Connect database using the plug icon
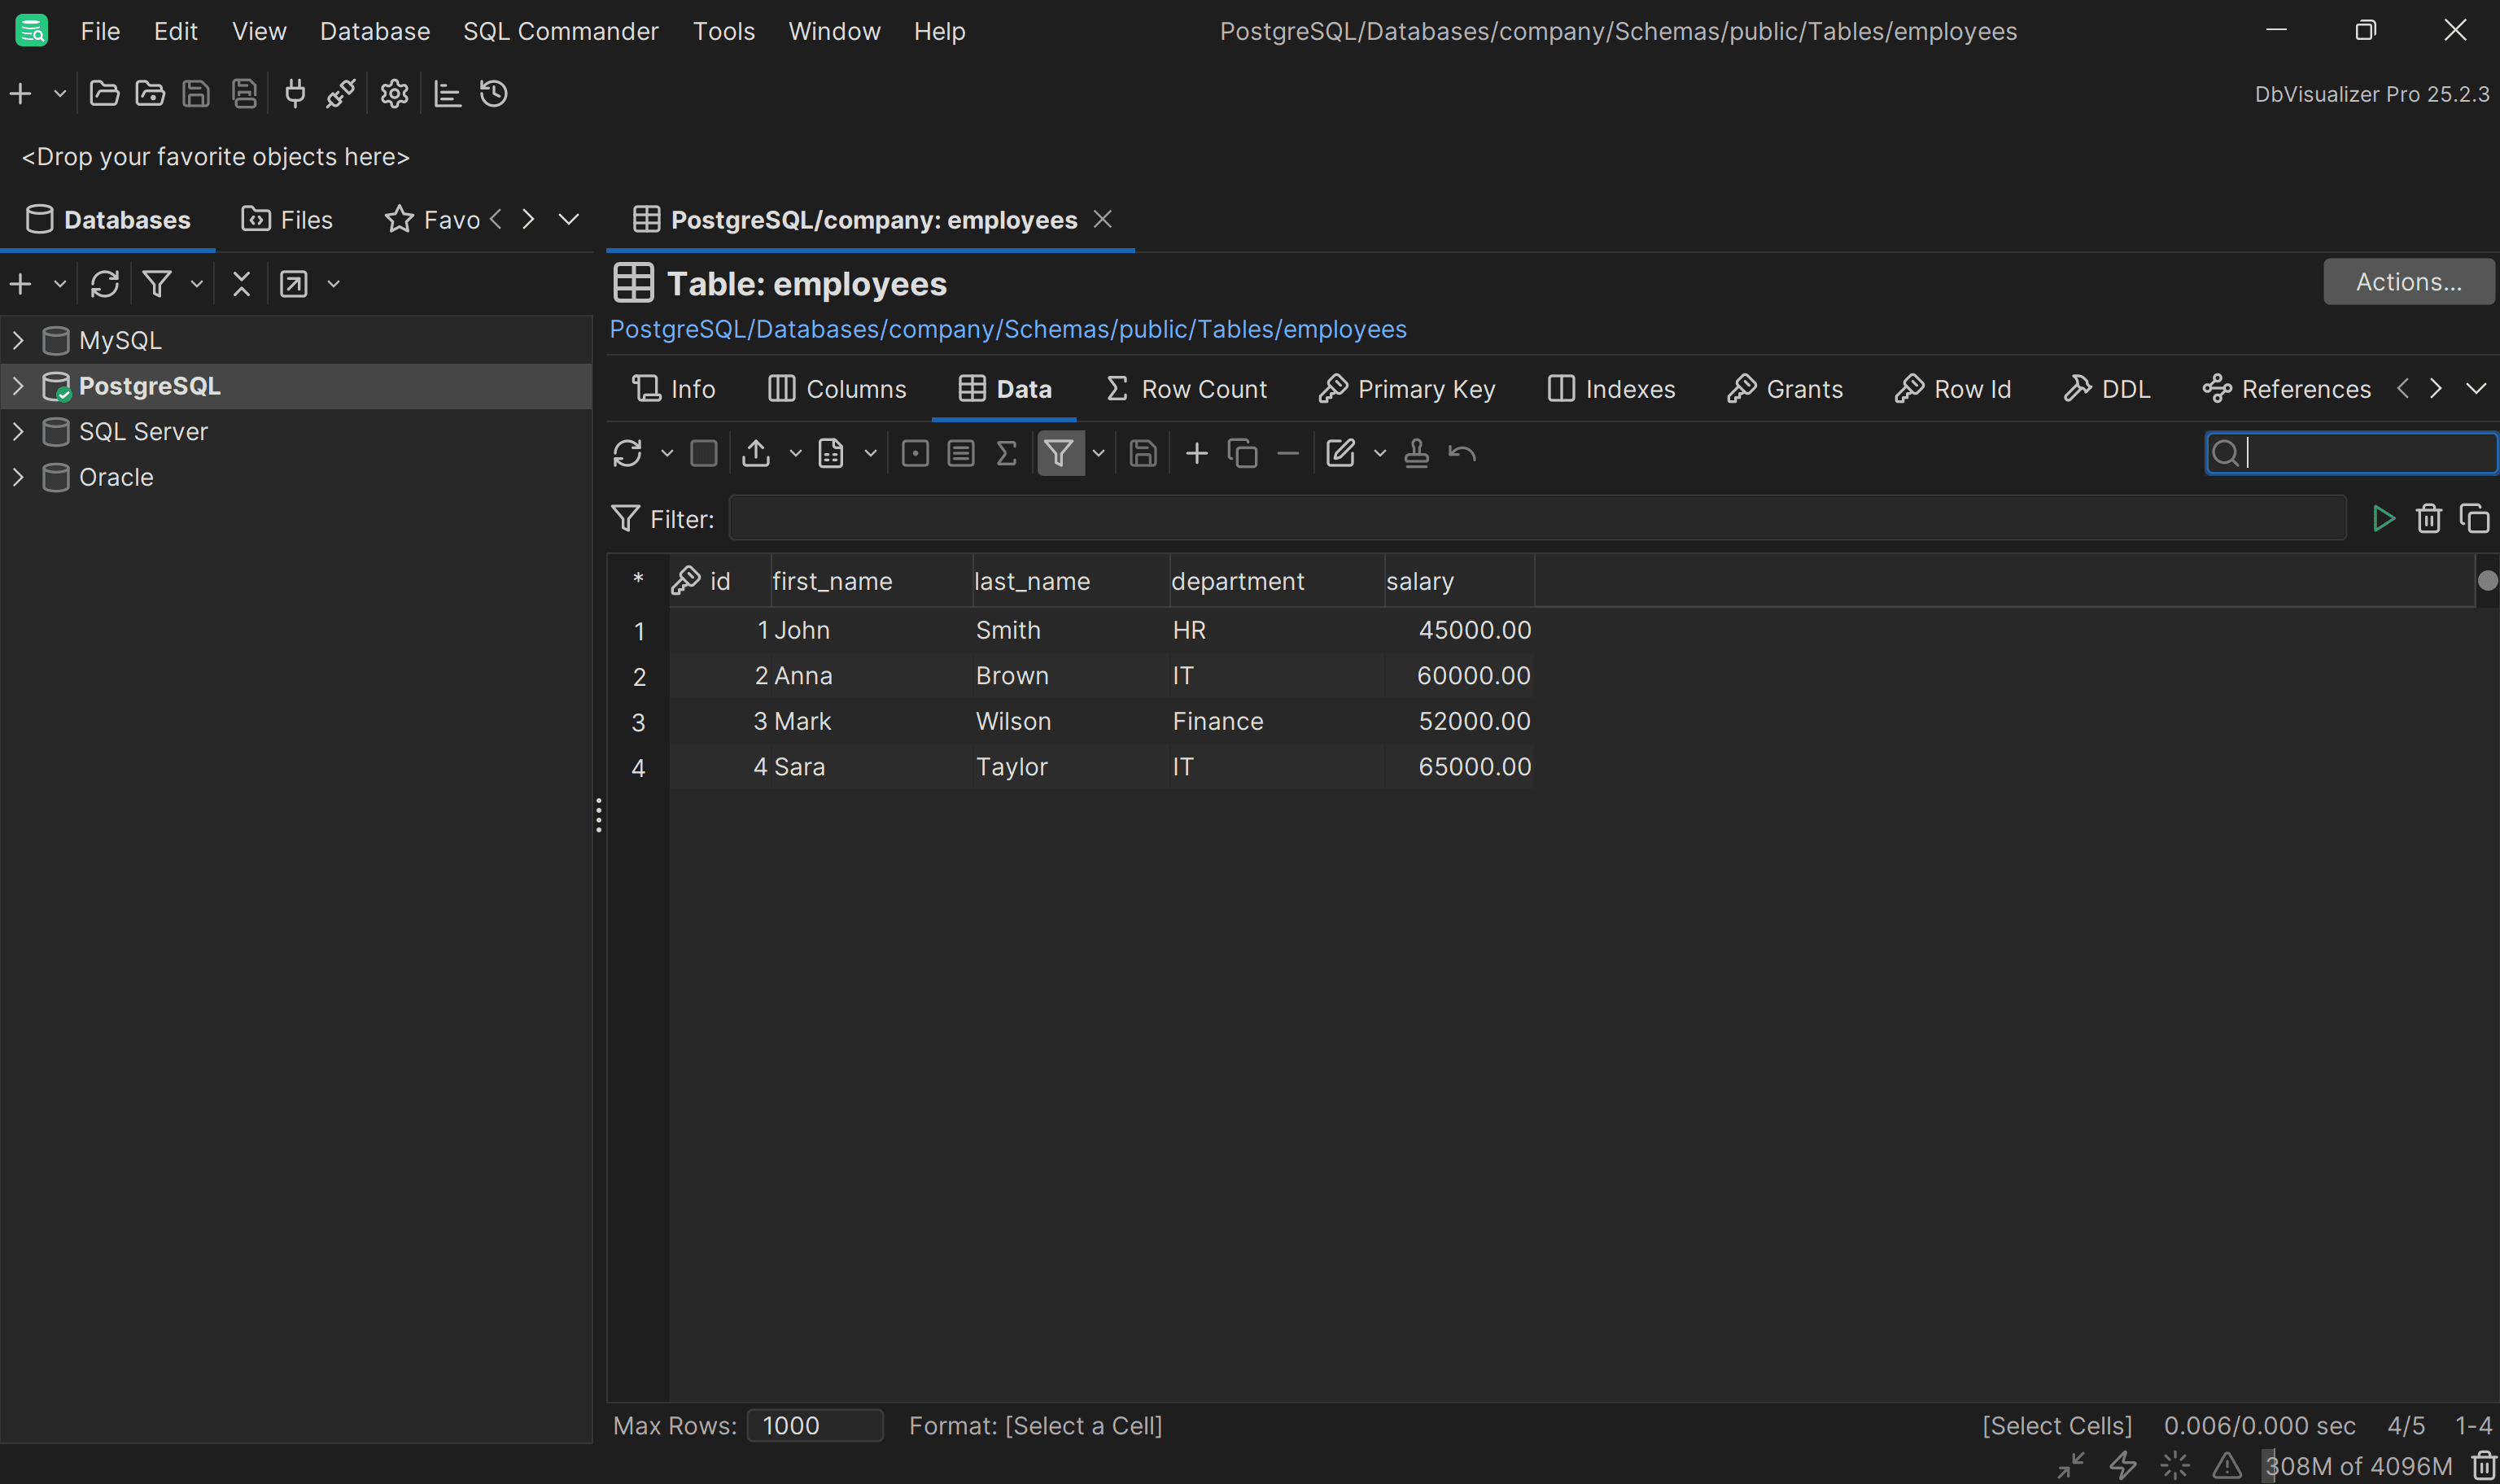Viewport: 2500px width, 1484px height. (295, 94)
